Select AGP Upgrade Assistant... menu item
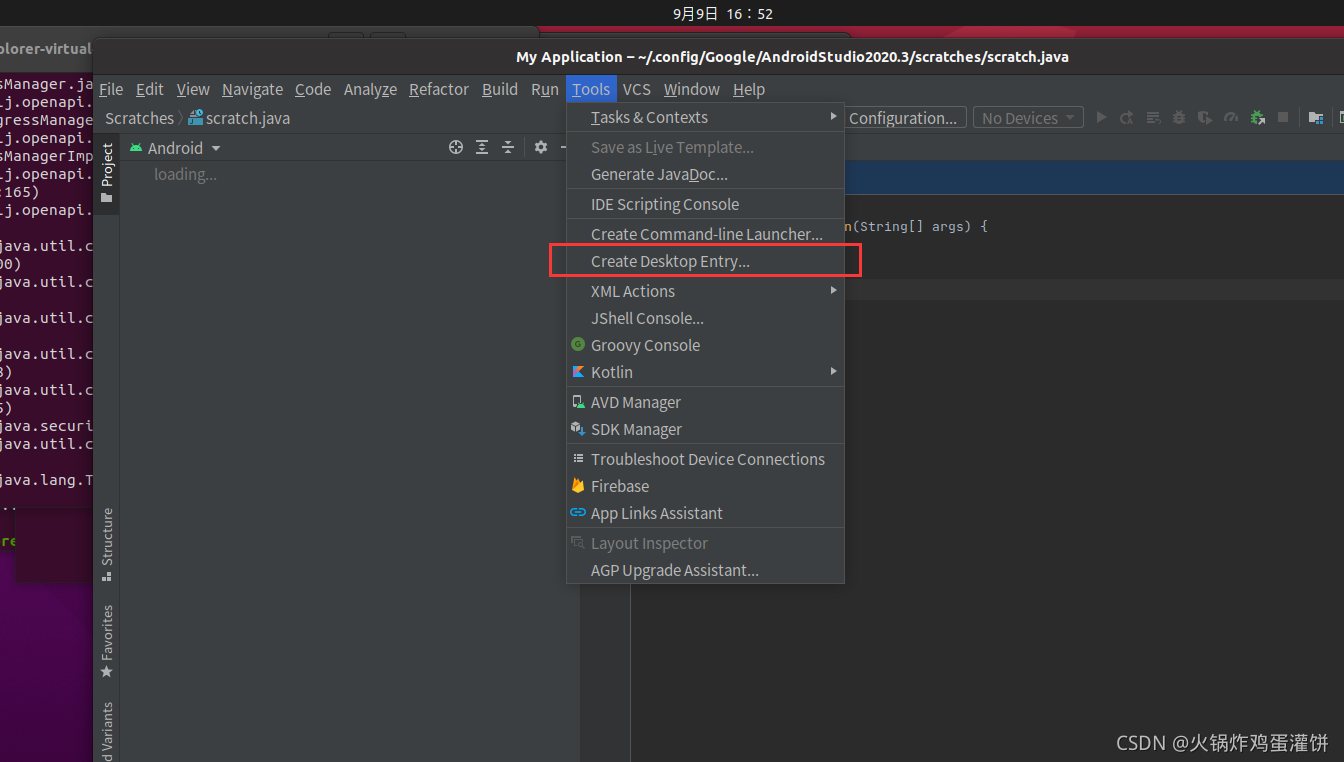Screen dimensions: 1344x762 pyautogui.click(x=706, y=570)
